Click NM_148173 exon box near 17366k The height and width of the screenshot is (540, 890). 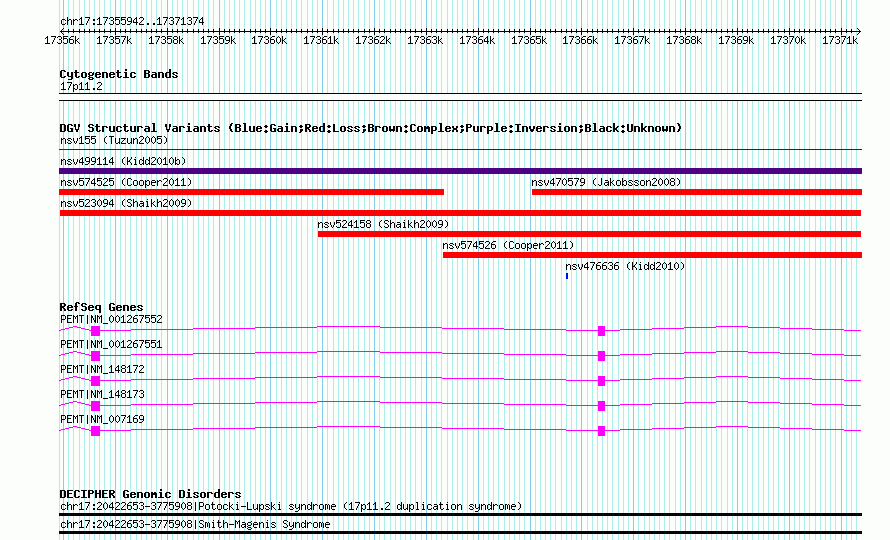[602, 406]
